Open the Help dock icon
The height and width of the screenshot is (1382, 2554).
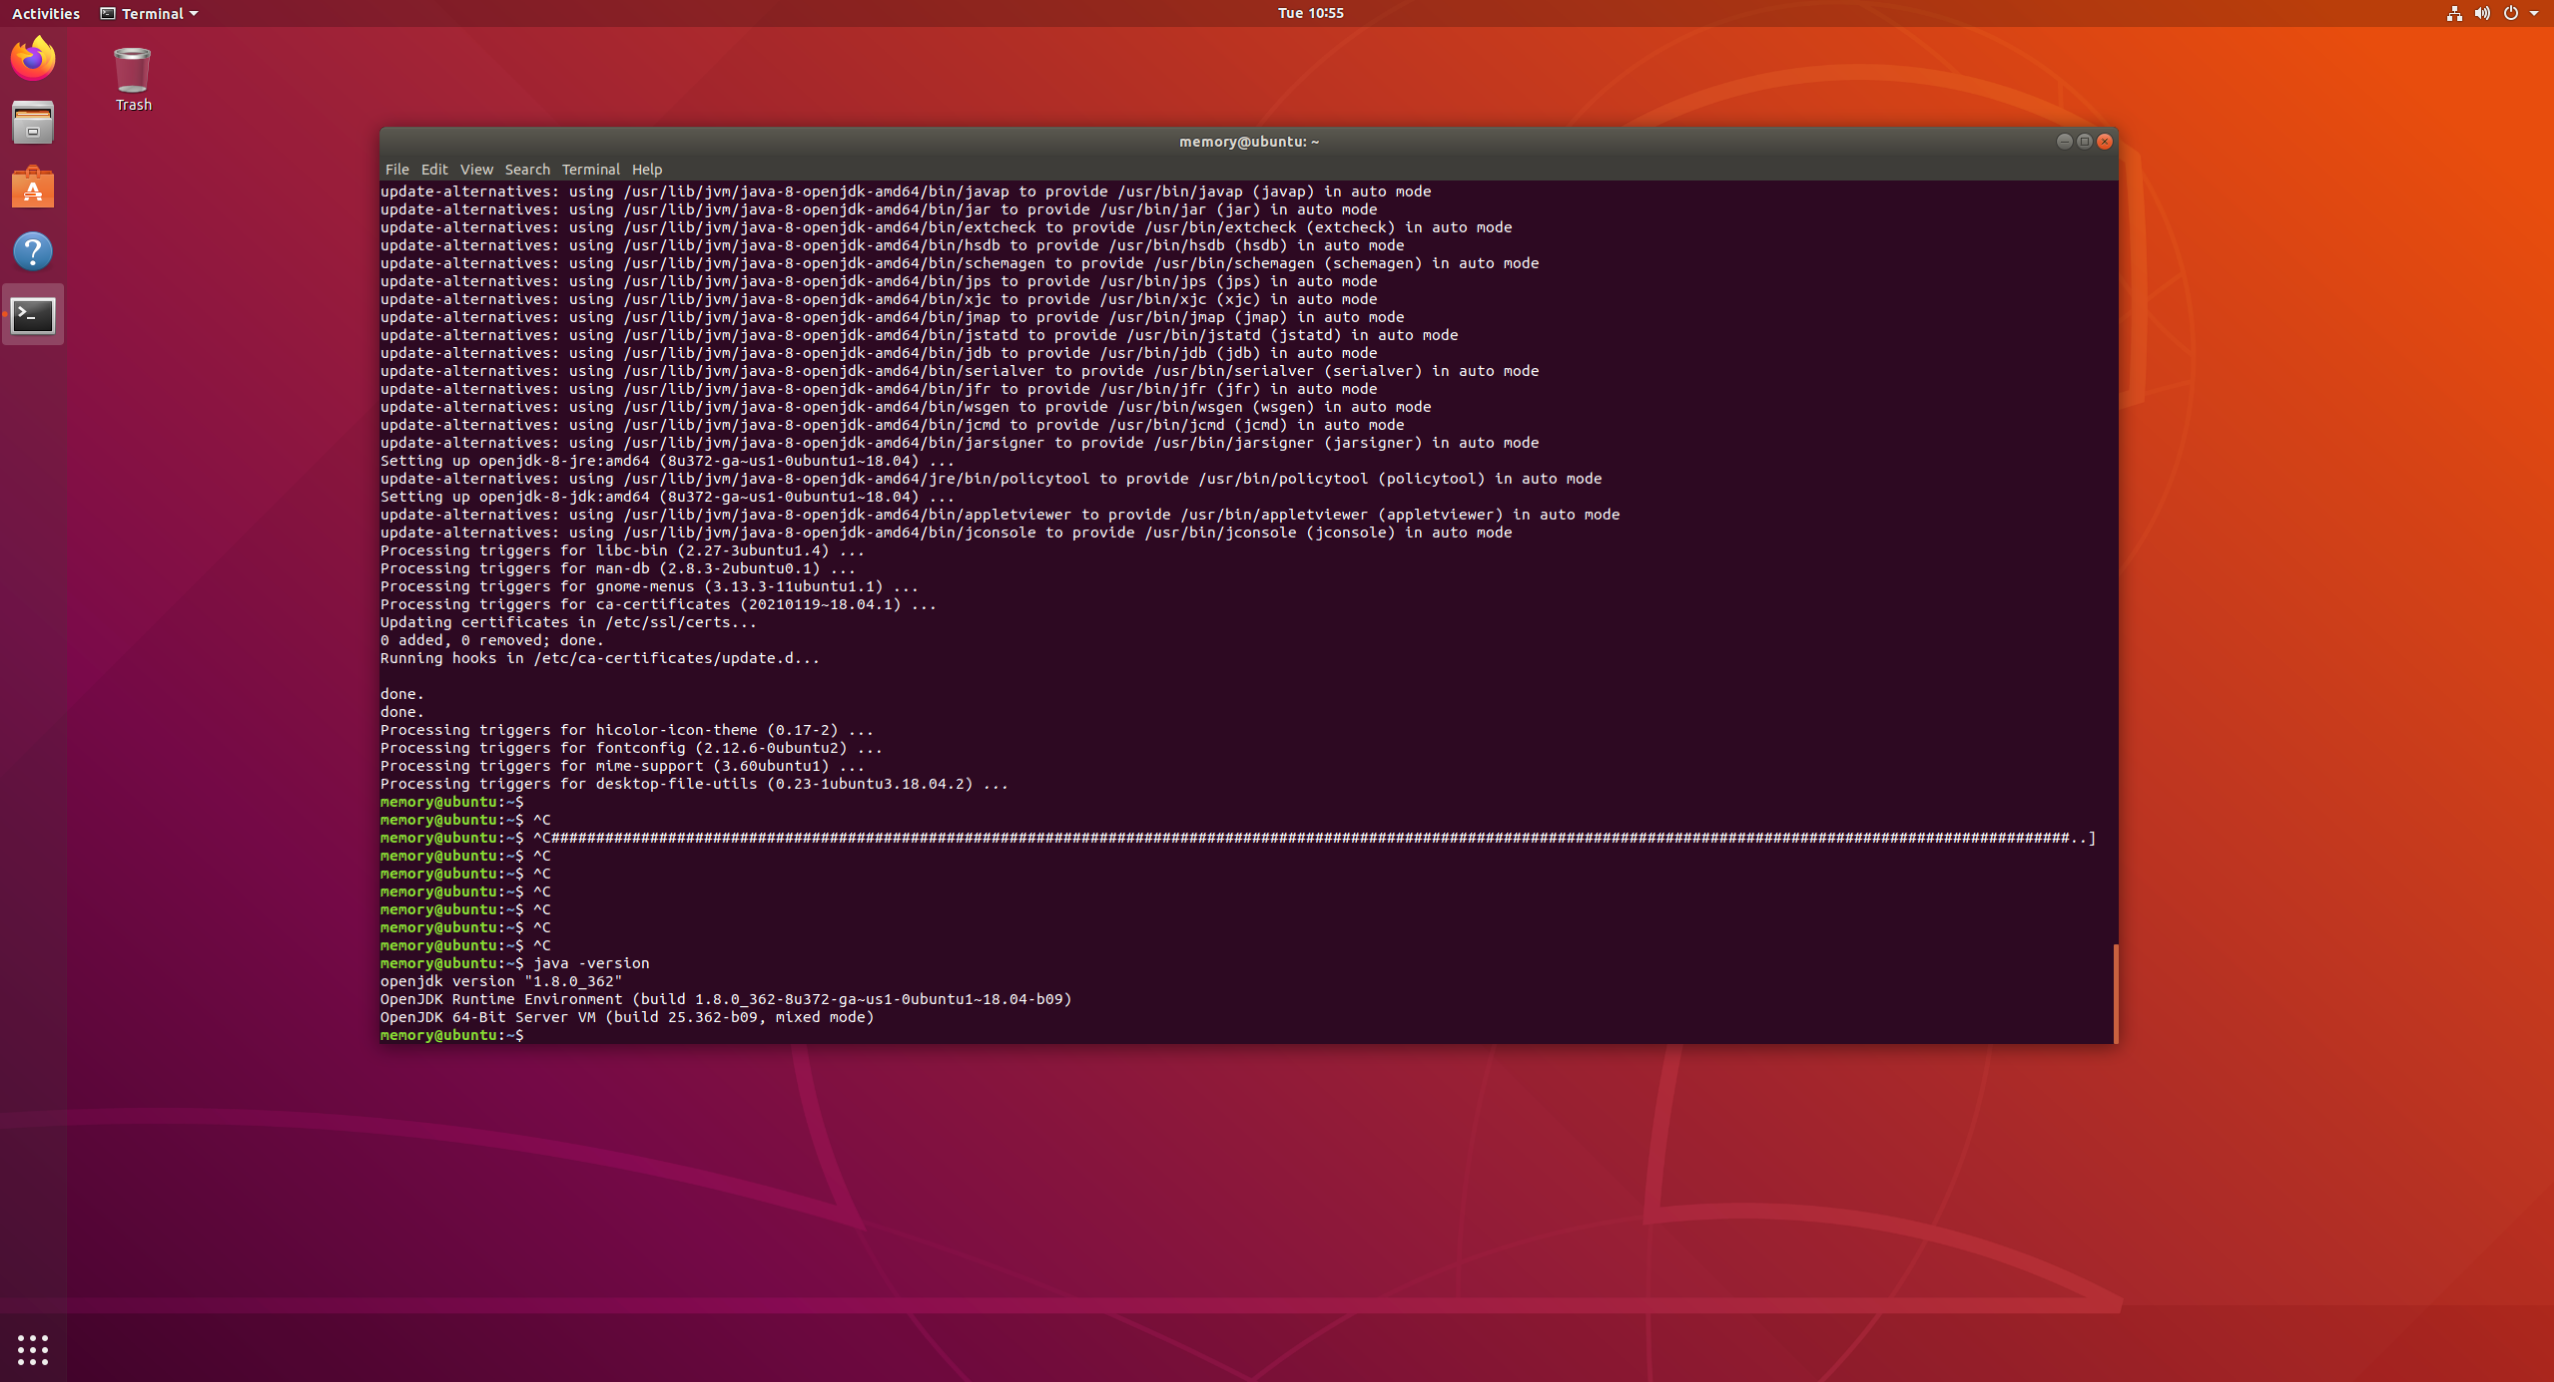[33, 251]
